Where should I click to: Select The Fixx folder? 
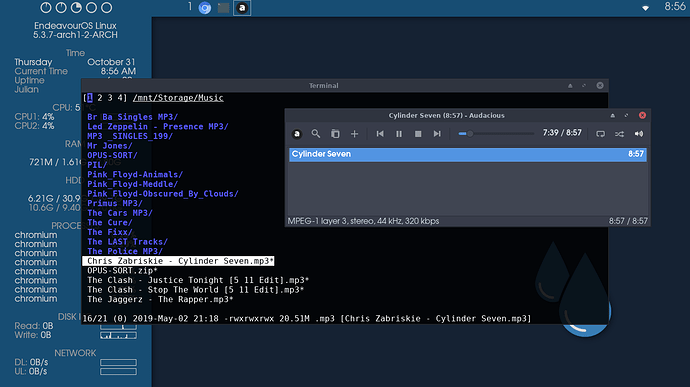(x=110, y=232)
